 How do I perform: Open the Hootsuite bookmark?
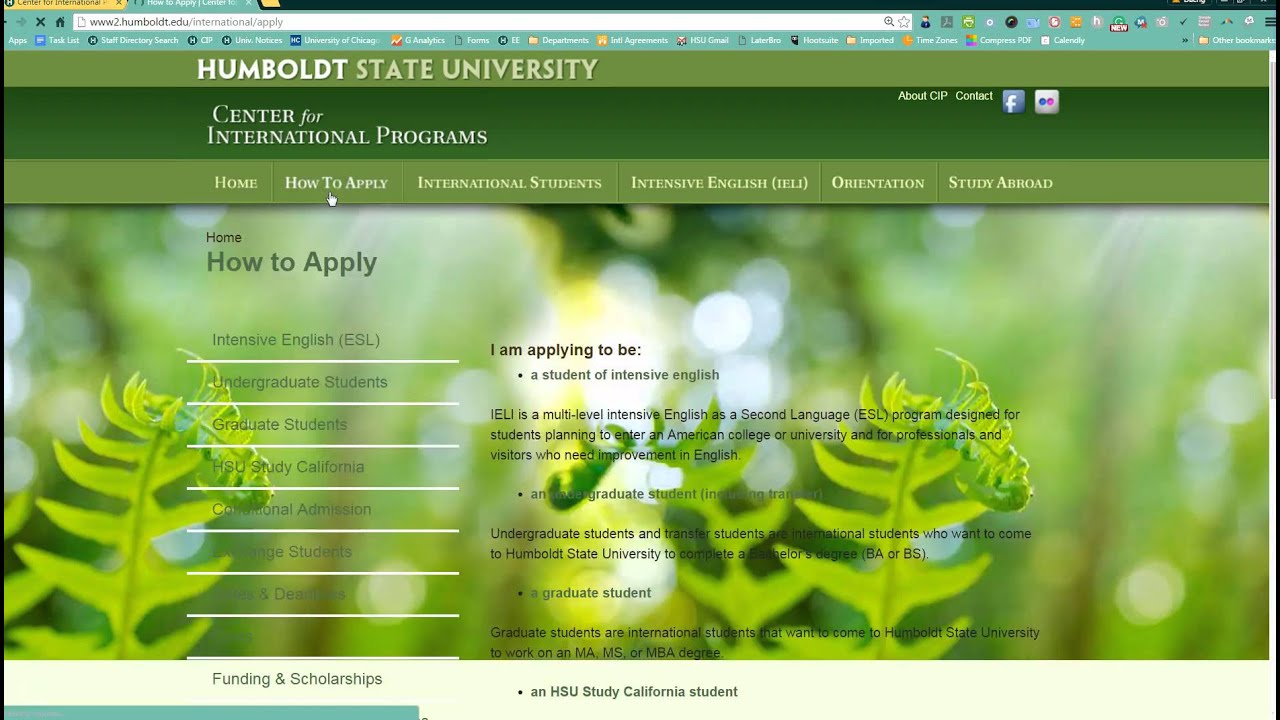coord(814,41)
